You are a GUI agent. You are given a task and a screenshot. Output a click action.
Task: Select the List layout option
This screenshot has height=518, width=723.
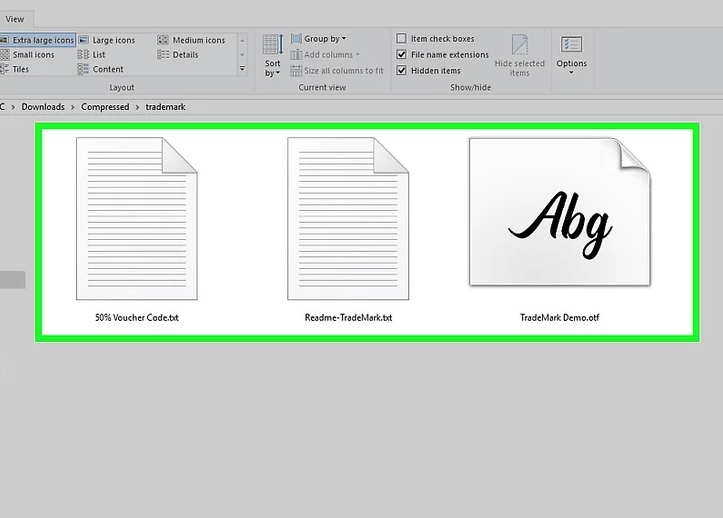point(98,55)
